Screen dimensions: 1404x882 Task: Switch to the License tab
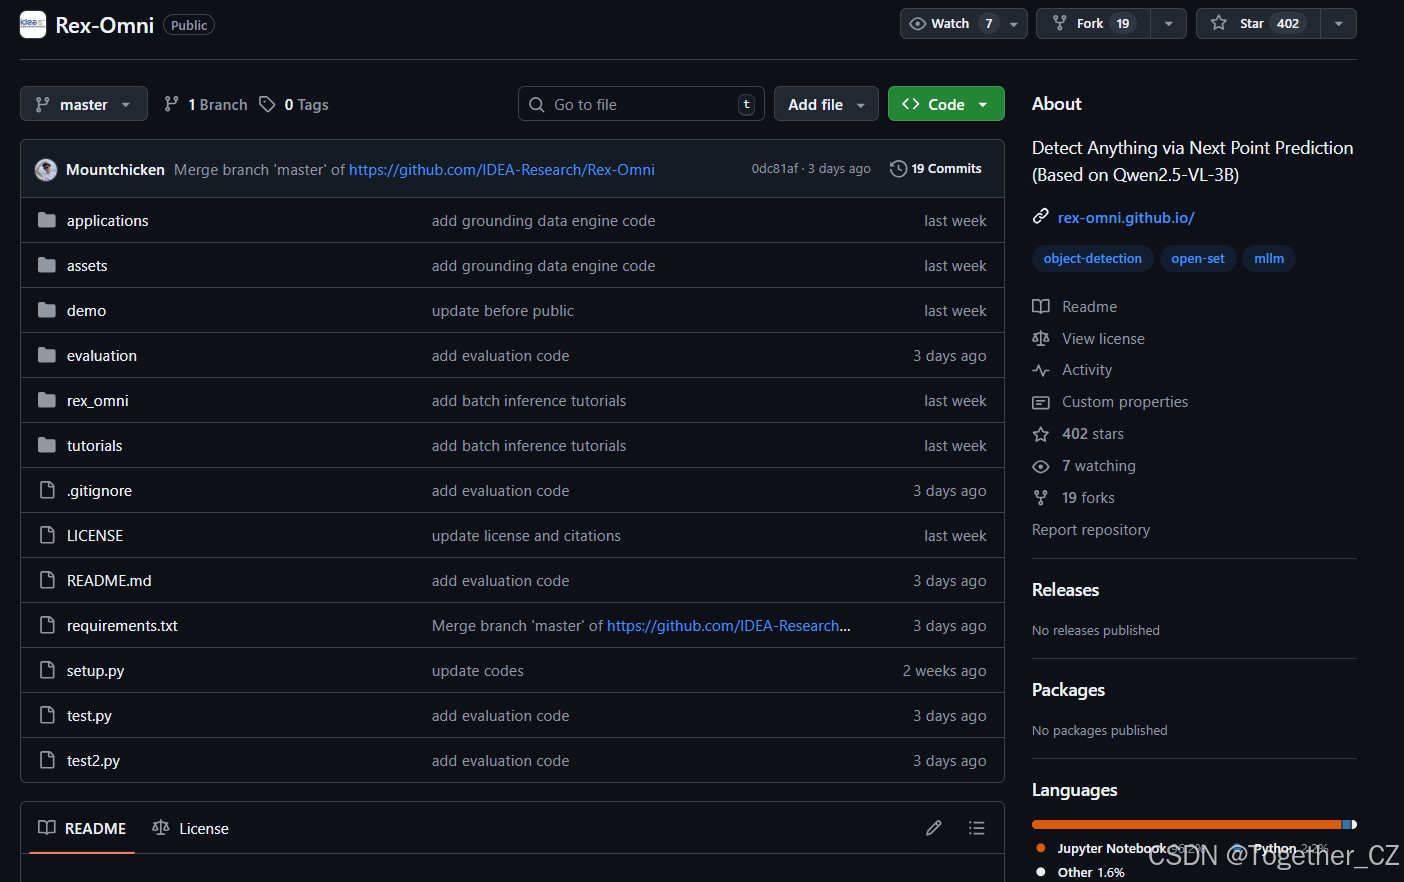coord(190,828)
